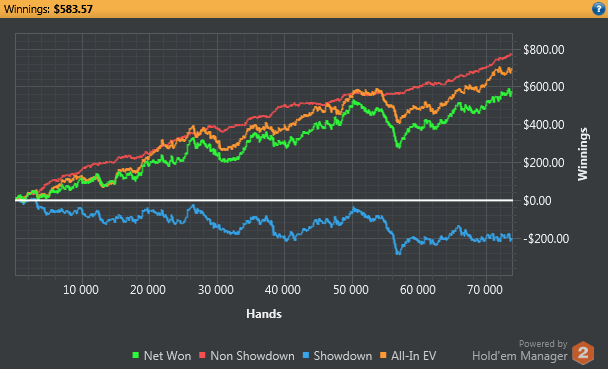Screen dimensions: 608x369
Task: Click the $800.00 y-axis label
Action: tap(544, 50)
